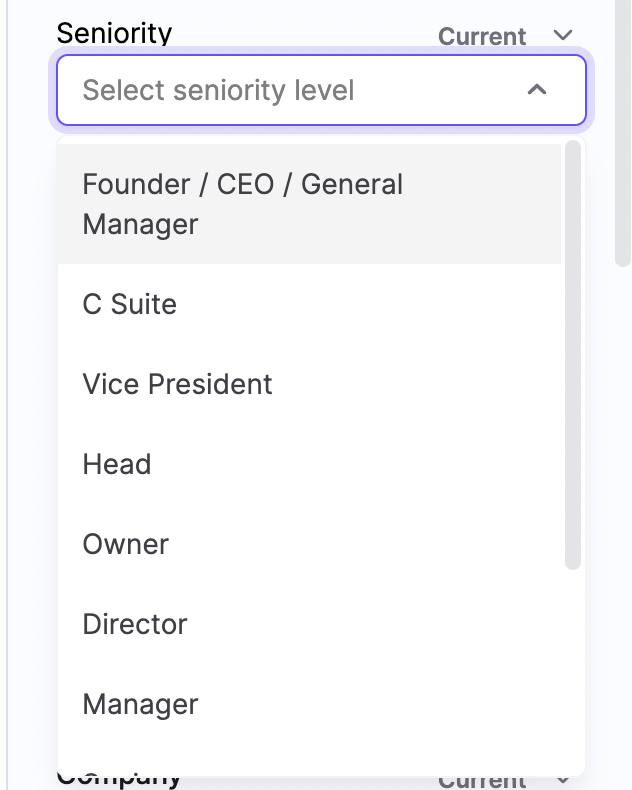The height and width of the screenshot is (790, 632).
Task: Click the page scrollbar thumb at far right
Action: (622, 130)
